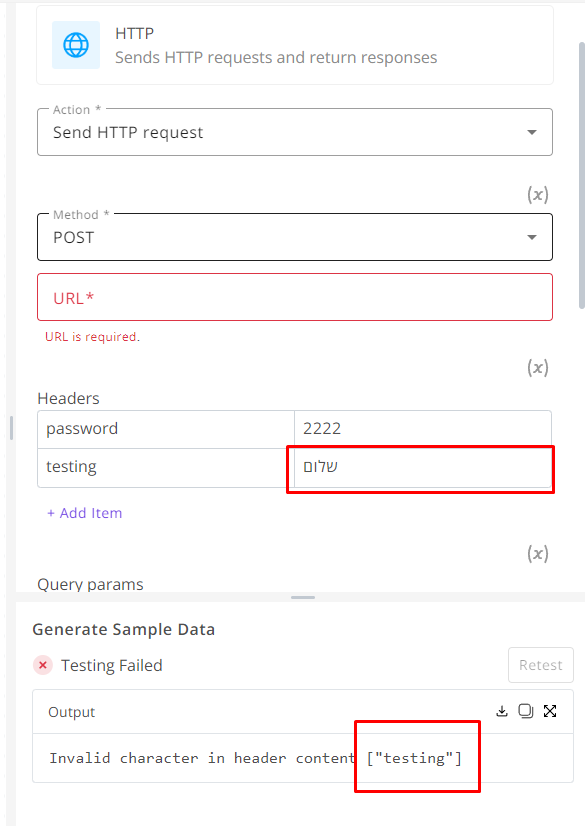
Task: Open the Send HTTP request selector
Action: [x=295, y=132]
